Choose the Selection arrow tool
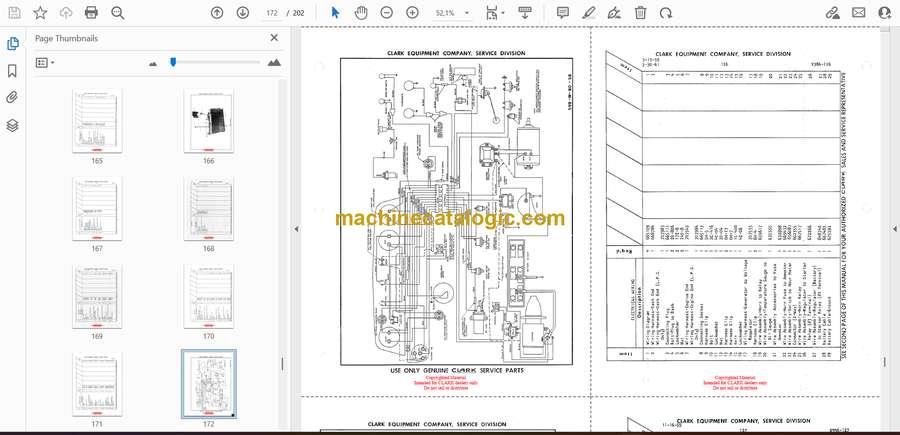The width and height of the screenshot is (900, 435). tap(336, 13)
